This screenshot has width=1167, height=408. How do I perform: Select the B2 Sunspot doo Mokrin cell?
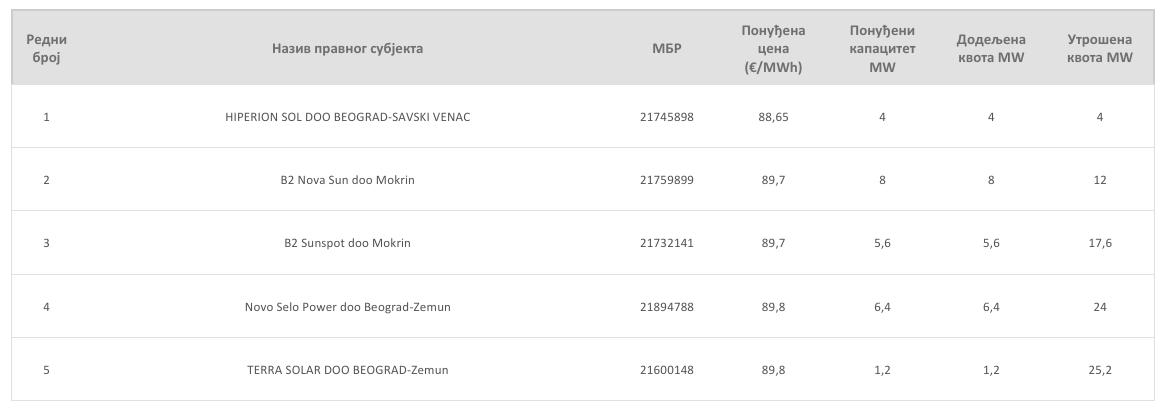tap(347, 243)
